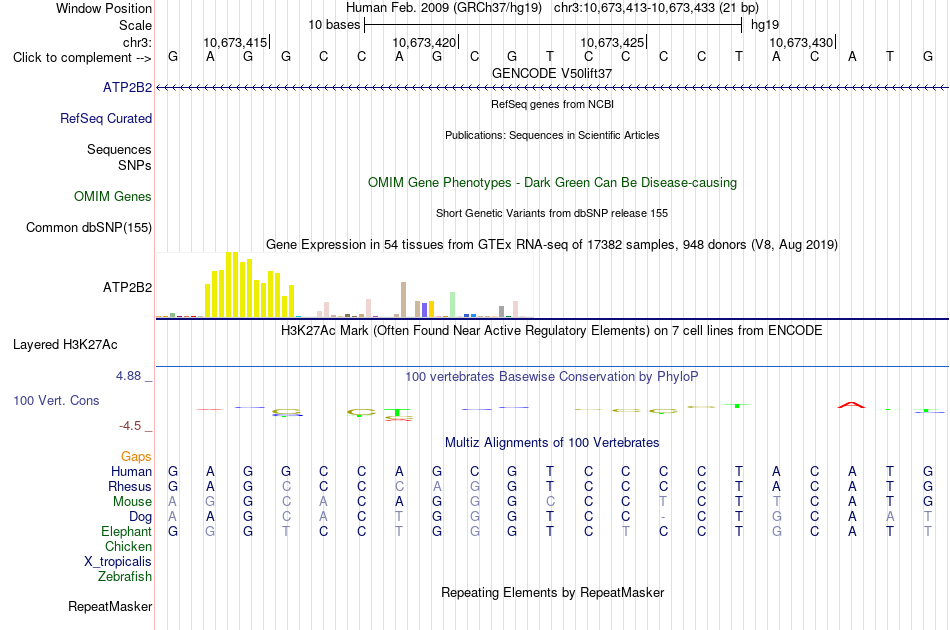Open the RefSeq Curated track label
The width and height of the screenshot is (950, 630).
point(106,118)
